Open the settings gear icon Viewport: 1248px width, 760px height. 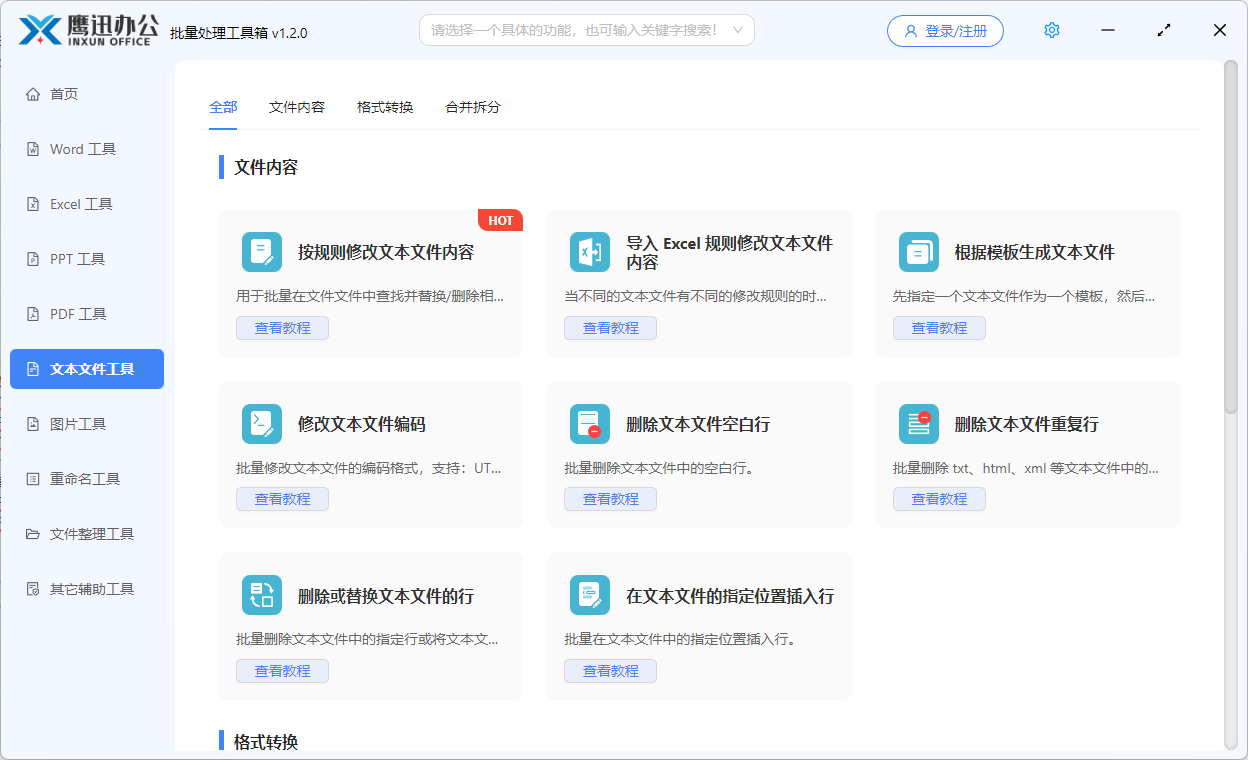point(1051,30)
